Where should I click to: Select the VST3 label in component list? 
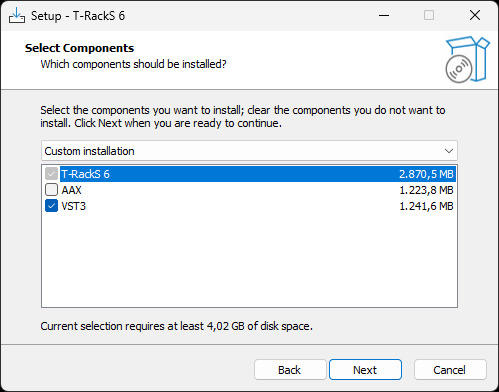pos(73,206)
